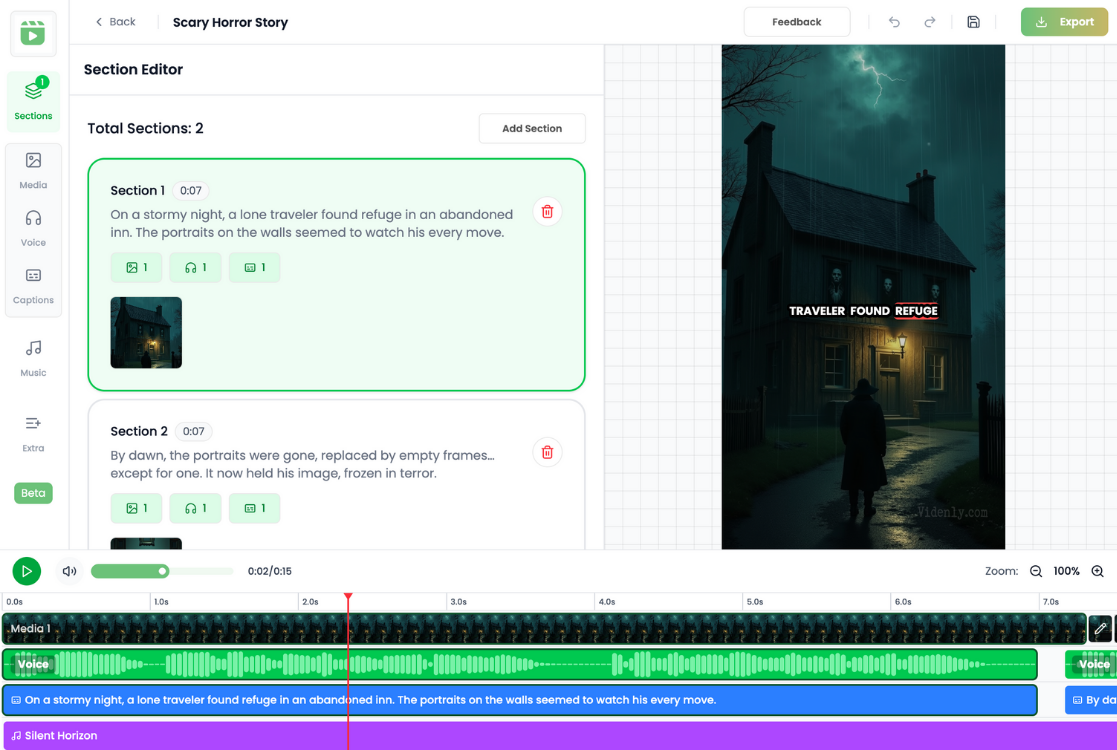Screen dimensions: 1117x750
Task: Adjust the volume slider
Action: (162, 571)
